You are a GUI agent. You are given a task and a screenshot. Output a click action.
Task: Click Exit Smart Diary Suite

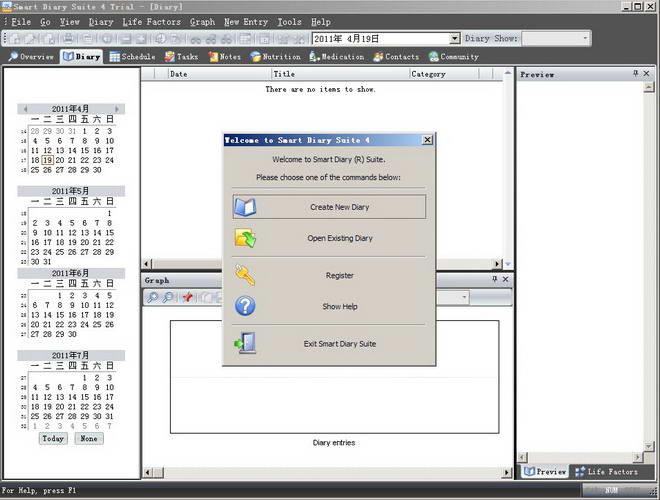329,343
